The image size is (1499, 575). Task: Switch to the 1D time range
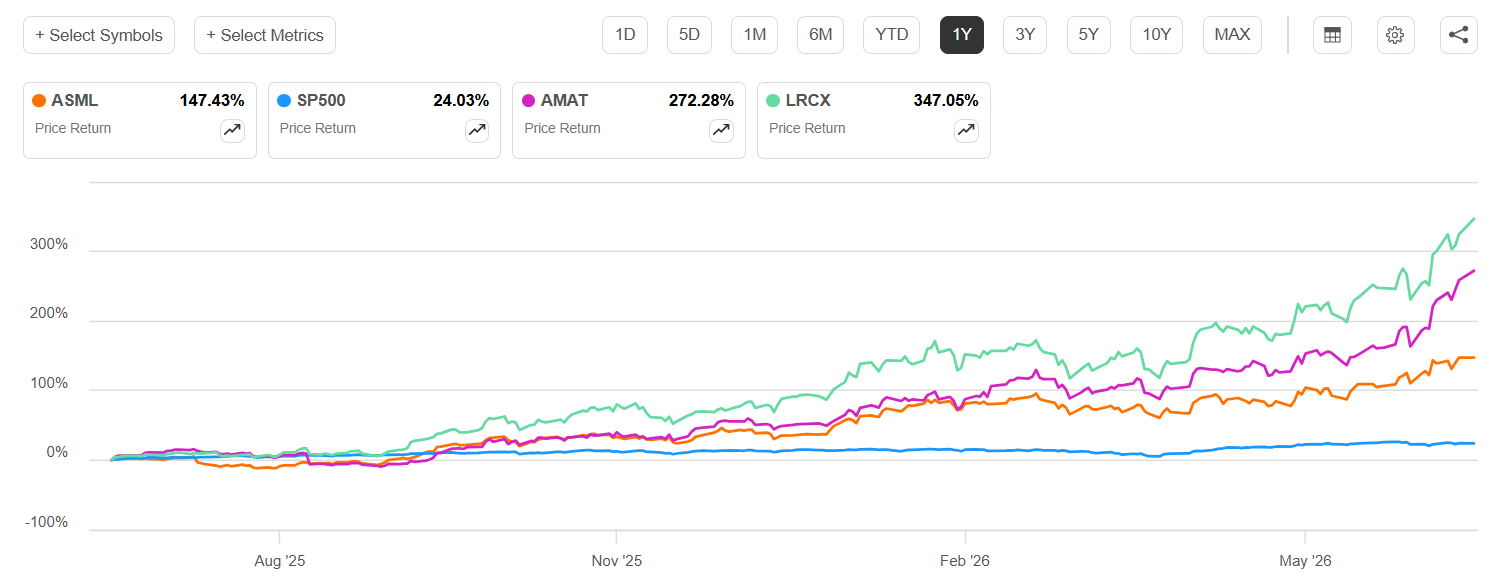(625, 35)
